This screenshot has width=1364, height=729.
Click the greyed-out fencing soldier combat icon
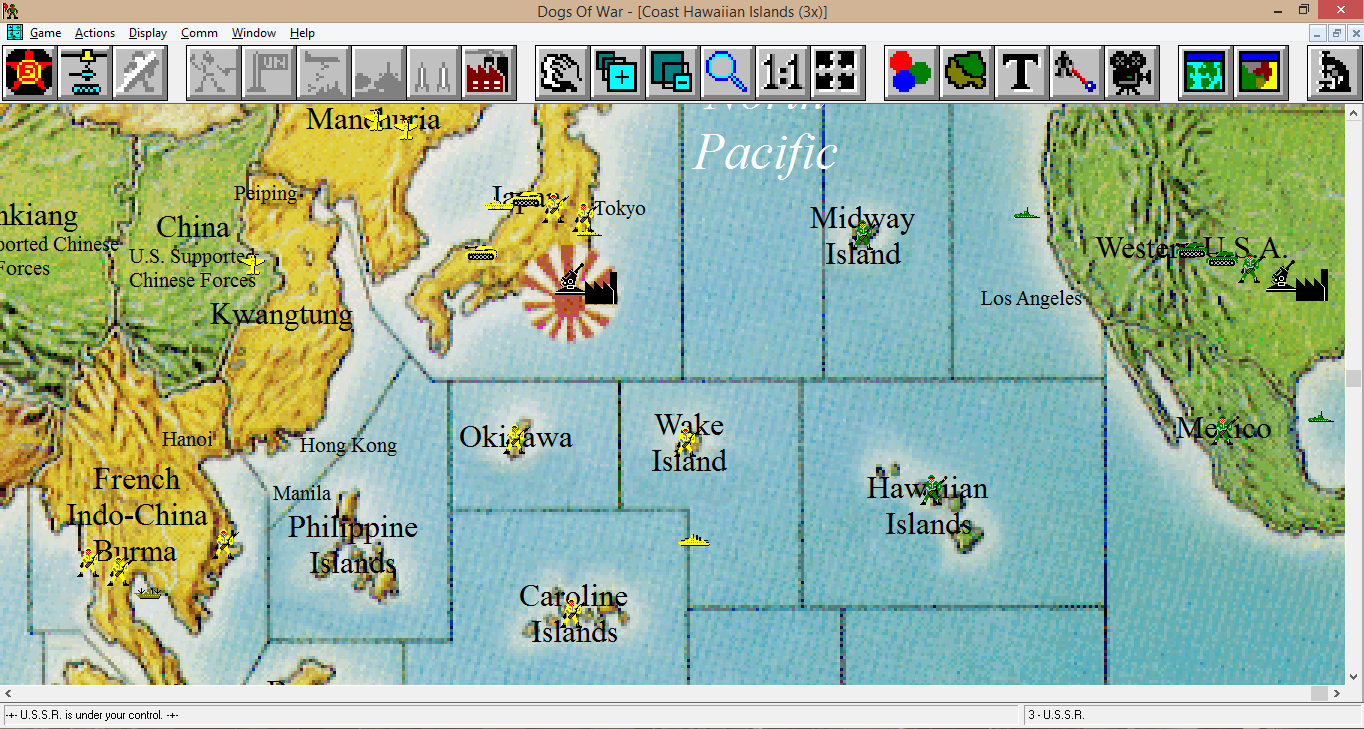coord(214,72)
